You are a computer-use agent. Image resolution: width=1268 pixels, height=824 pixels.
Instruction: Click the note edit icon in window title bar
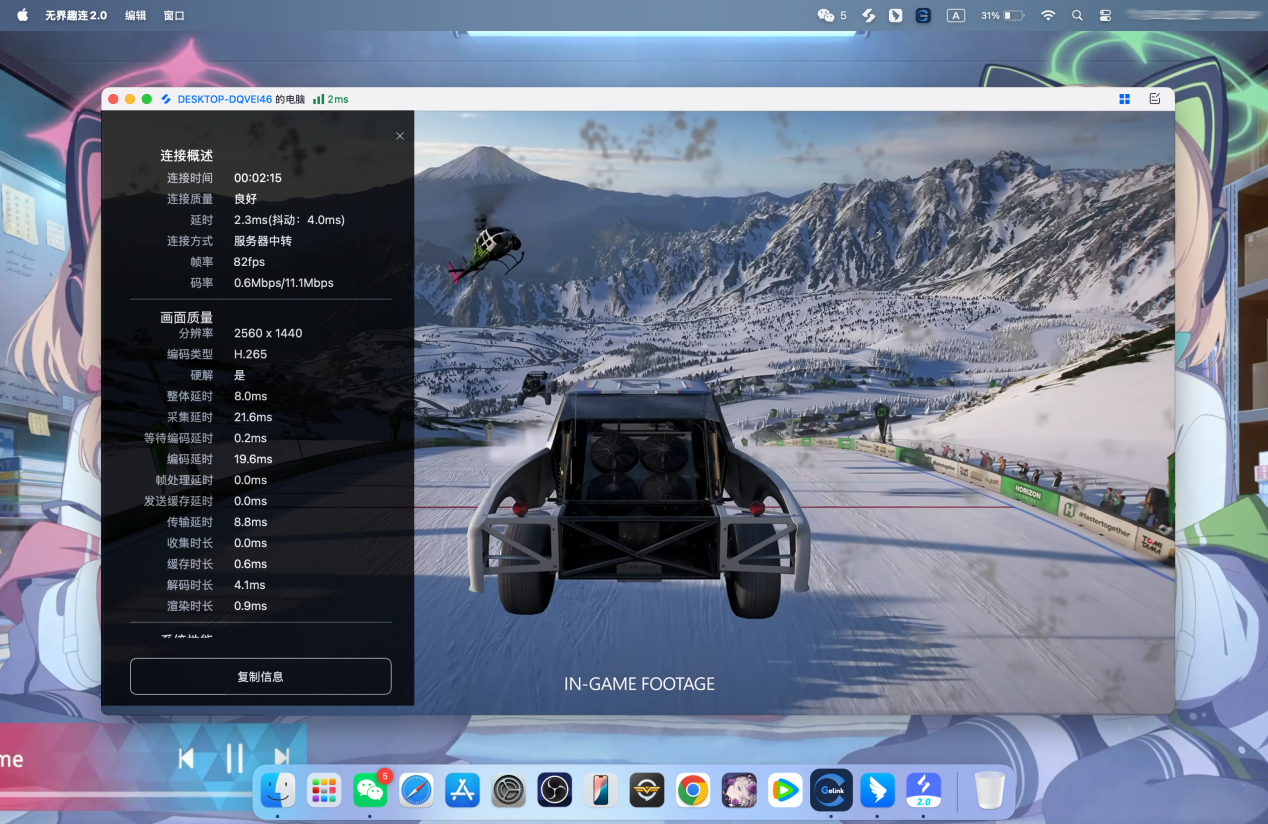click(x=1155, y=99)
